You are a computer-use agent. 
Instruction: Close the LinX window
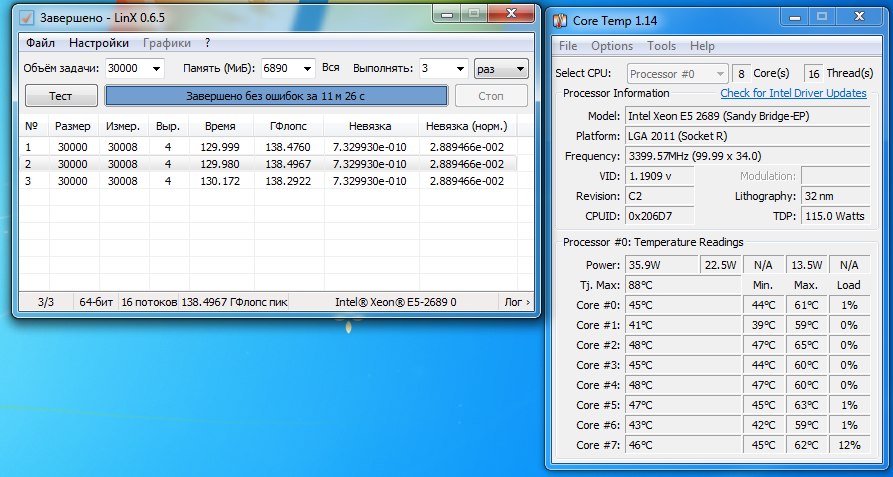[x=511, y=14]
